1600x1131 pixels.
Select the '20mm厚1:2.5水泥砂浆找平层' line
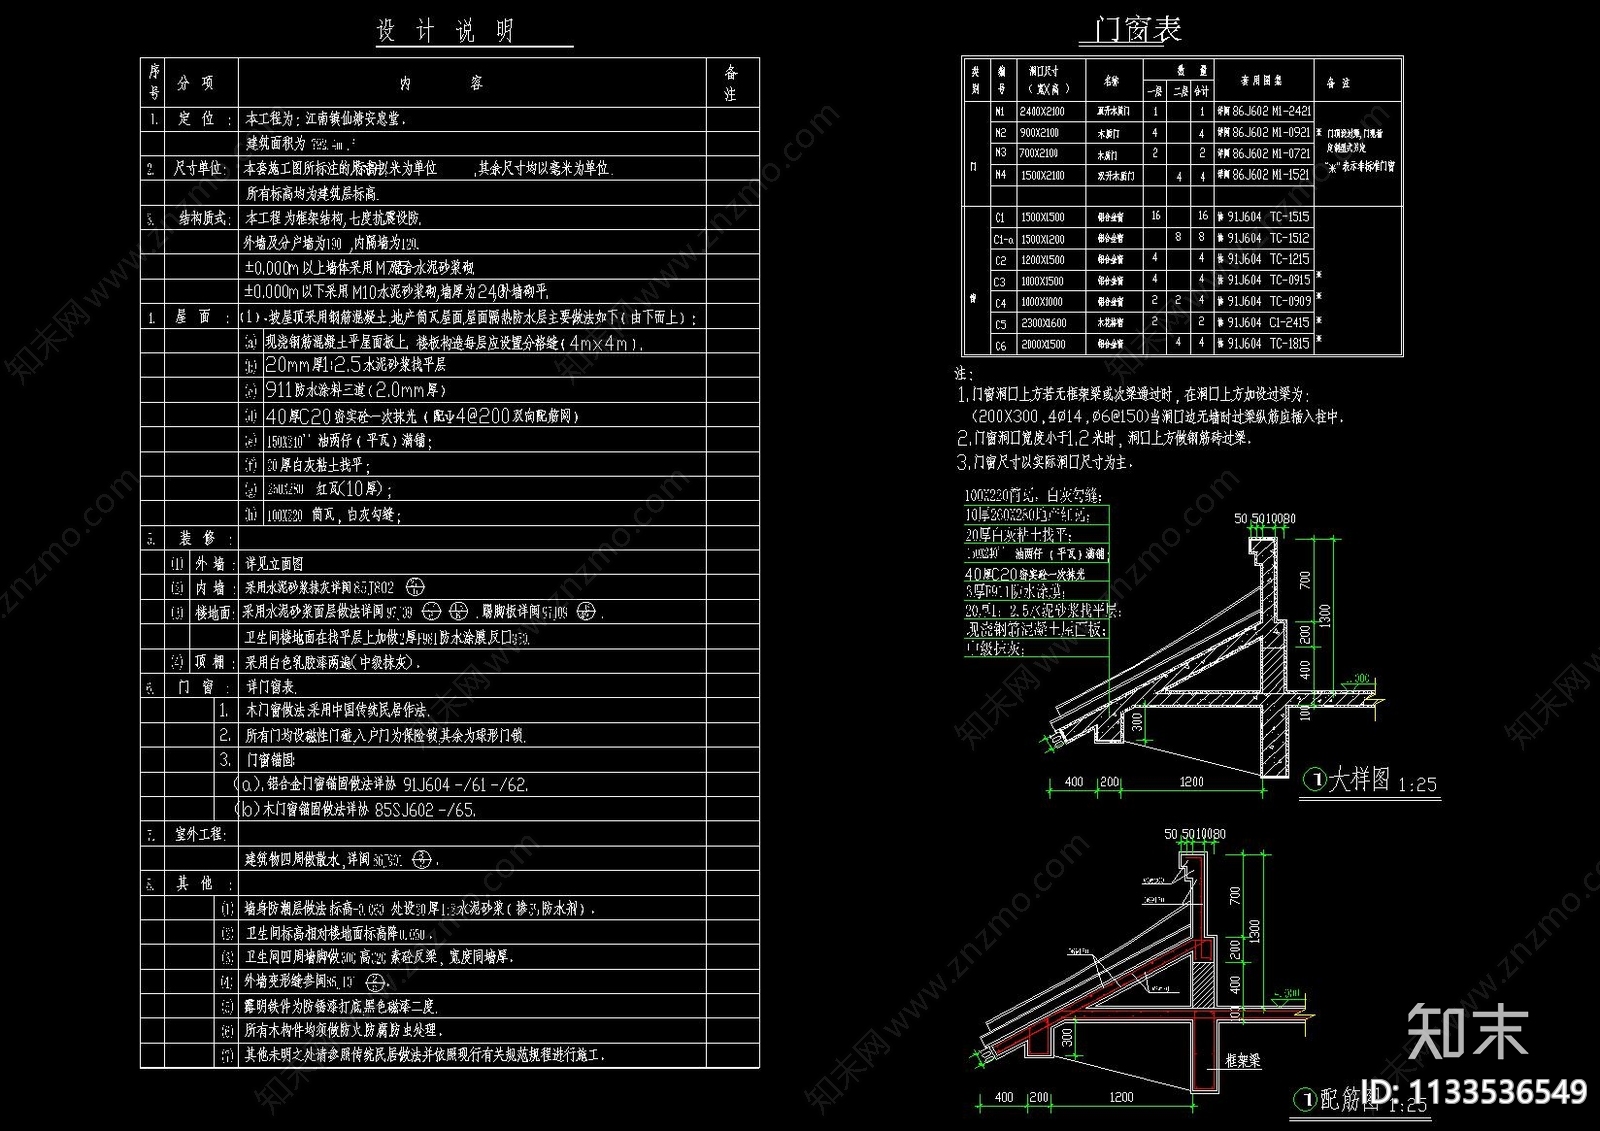click(x=355, y=366)
